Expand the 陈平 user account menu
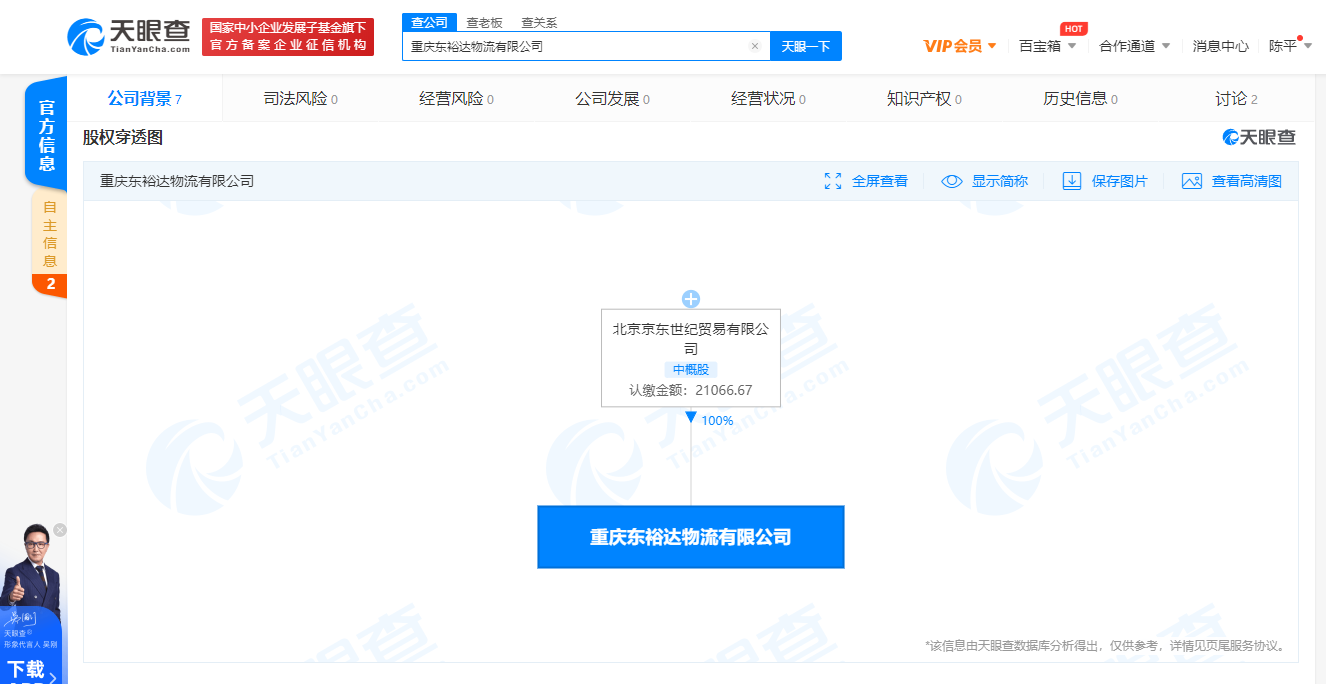Screen dimensions: 1326x684 coord(1290,46)
